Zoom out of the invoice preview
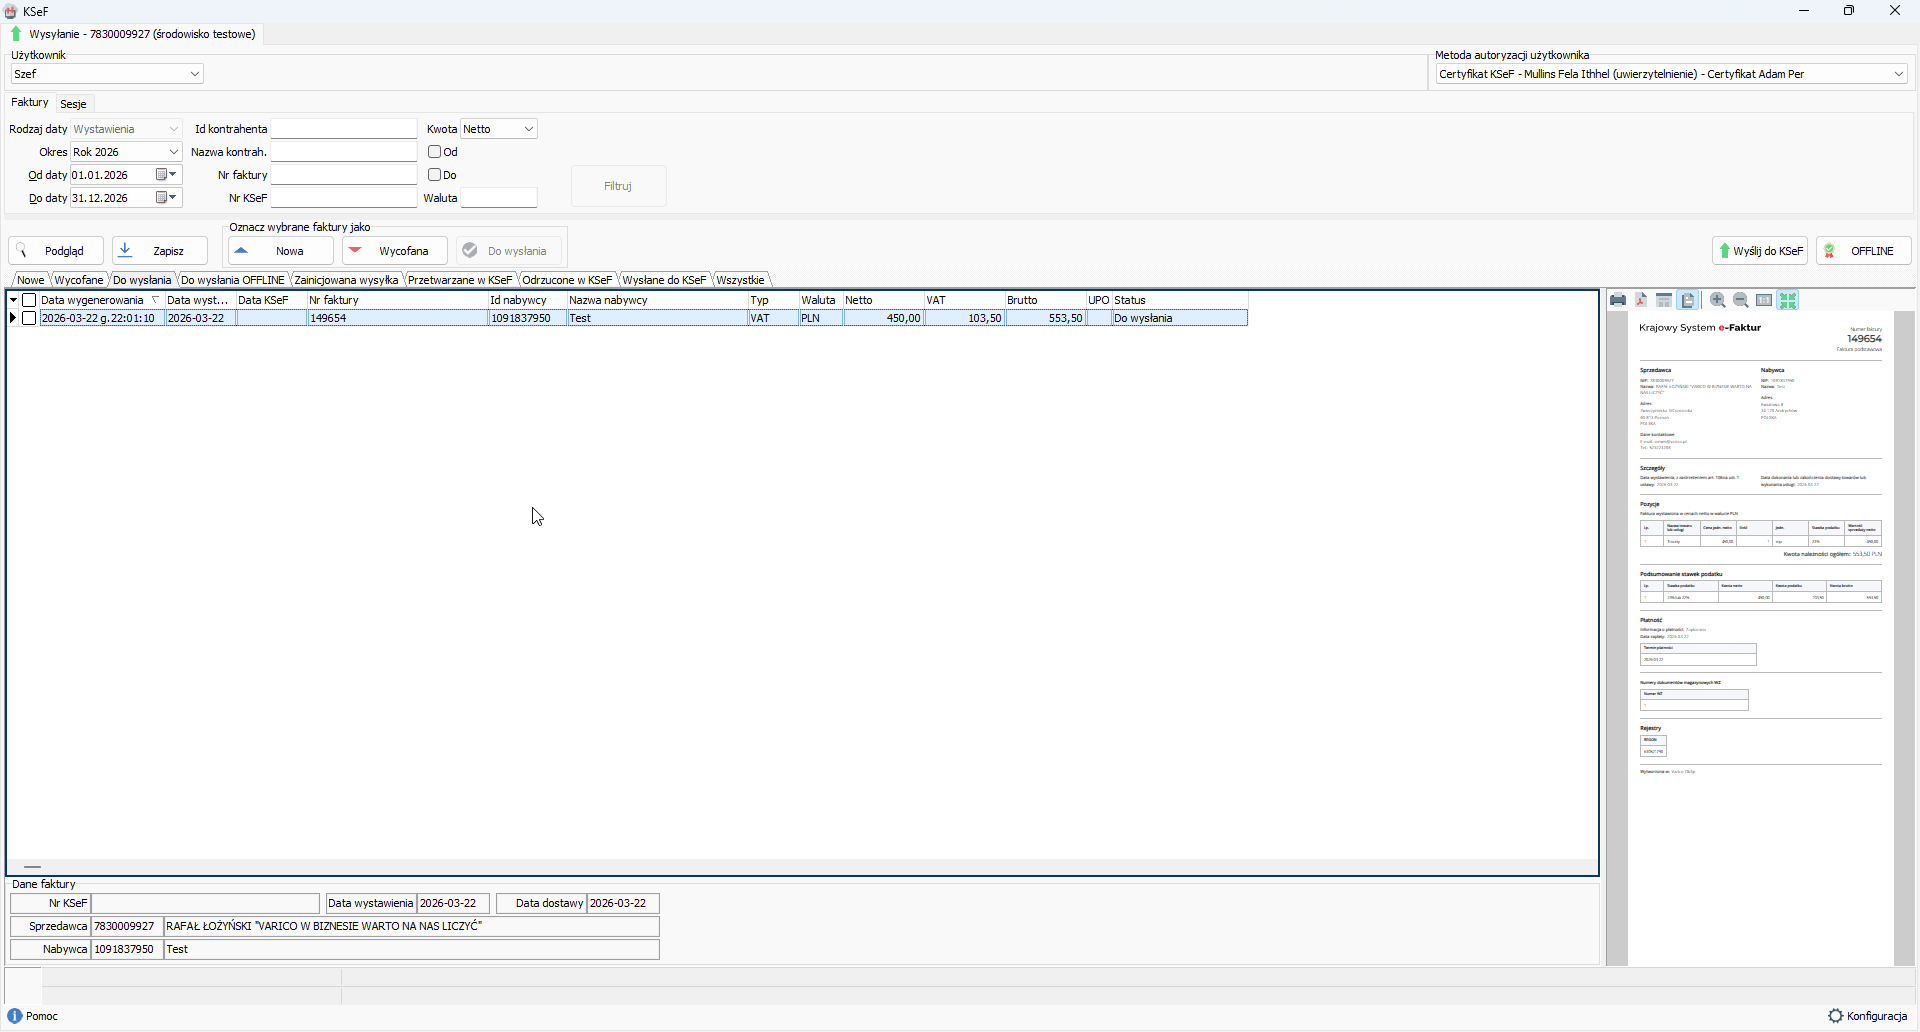1920x1032 pixels. point(1740,300)
